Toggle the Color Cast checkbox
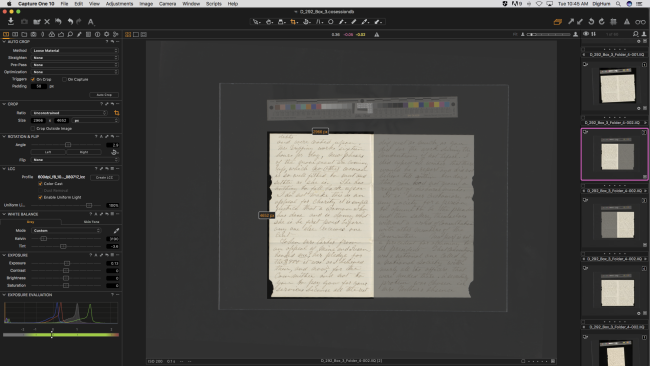Viewport: 650px width, 366px height. click(x=40, y=184)
